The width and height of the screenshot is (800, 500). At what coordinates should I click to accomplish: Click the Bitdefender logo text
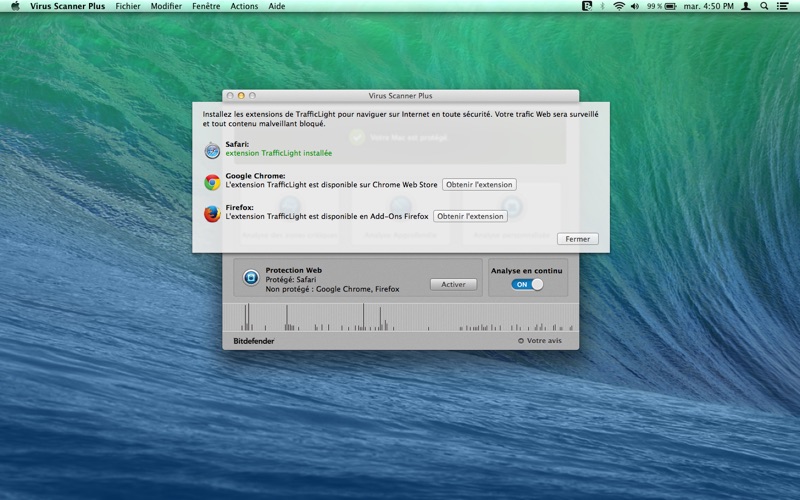tap(254, 341)
